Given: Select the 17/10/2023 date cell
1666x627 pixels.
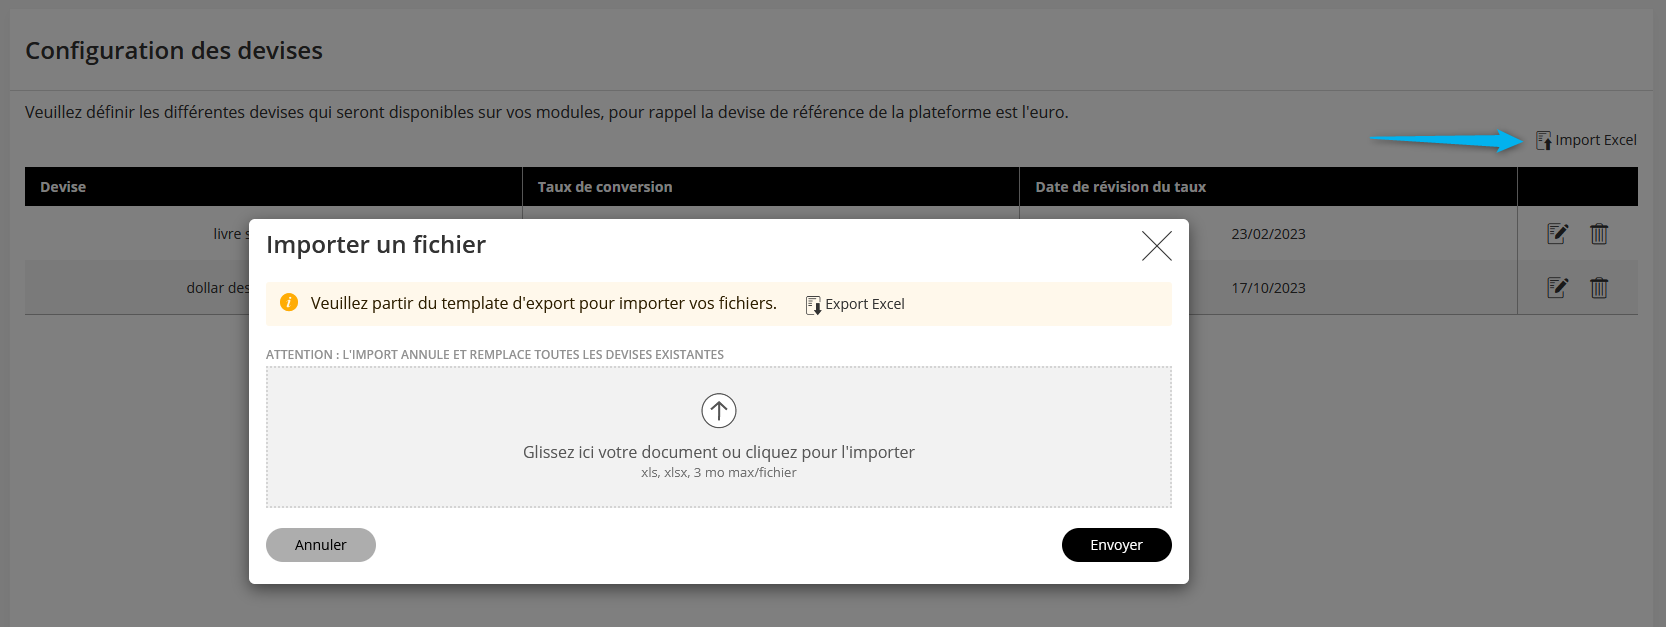Looking at the screenshot, I should (1268, 288).
